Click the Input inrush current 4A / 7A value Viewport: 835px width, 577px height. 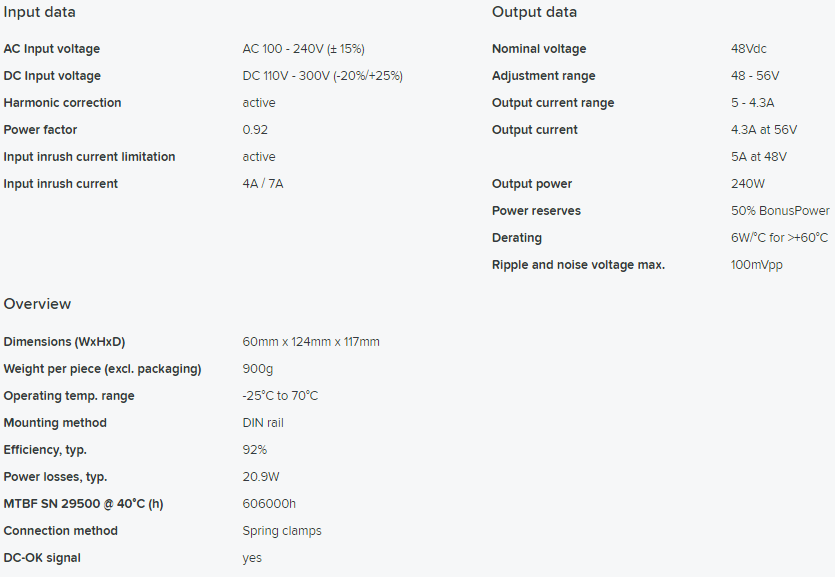tap(263, 184)
